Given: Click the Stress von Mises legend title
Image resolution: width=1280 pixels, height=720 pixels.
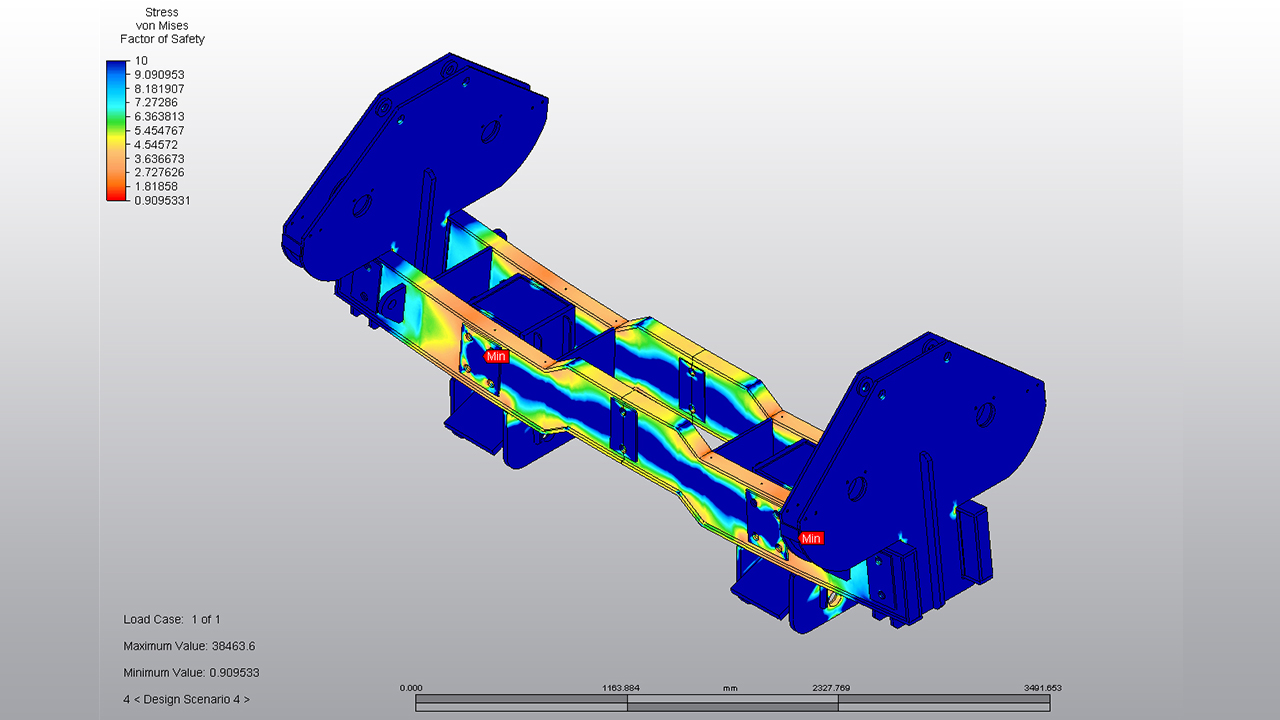Looking at the screenshot, I should coord(162,26).
